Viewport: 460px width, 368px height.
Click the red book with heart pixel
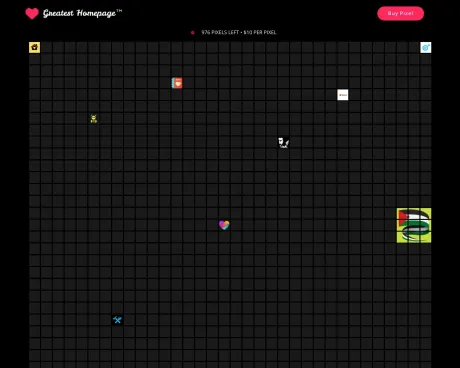(177, 83)
